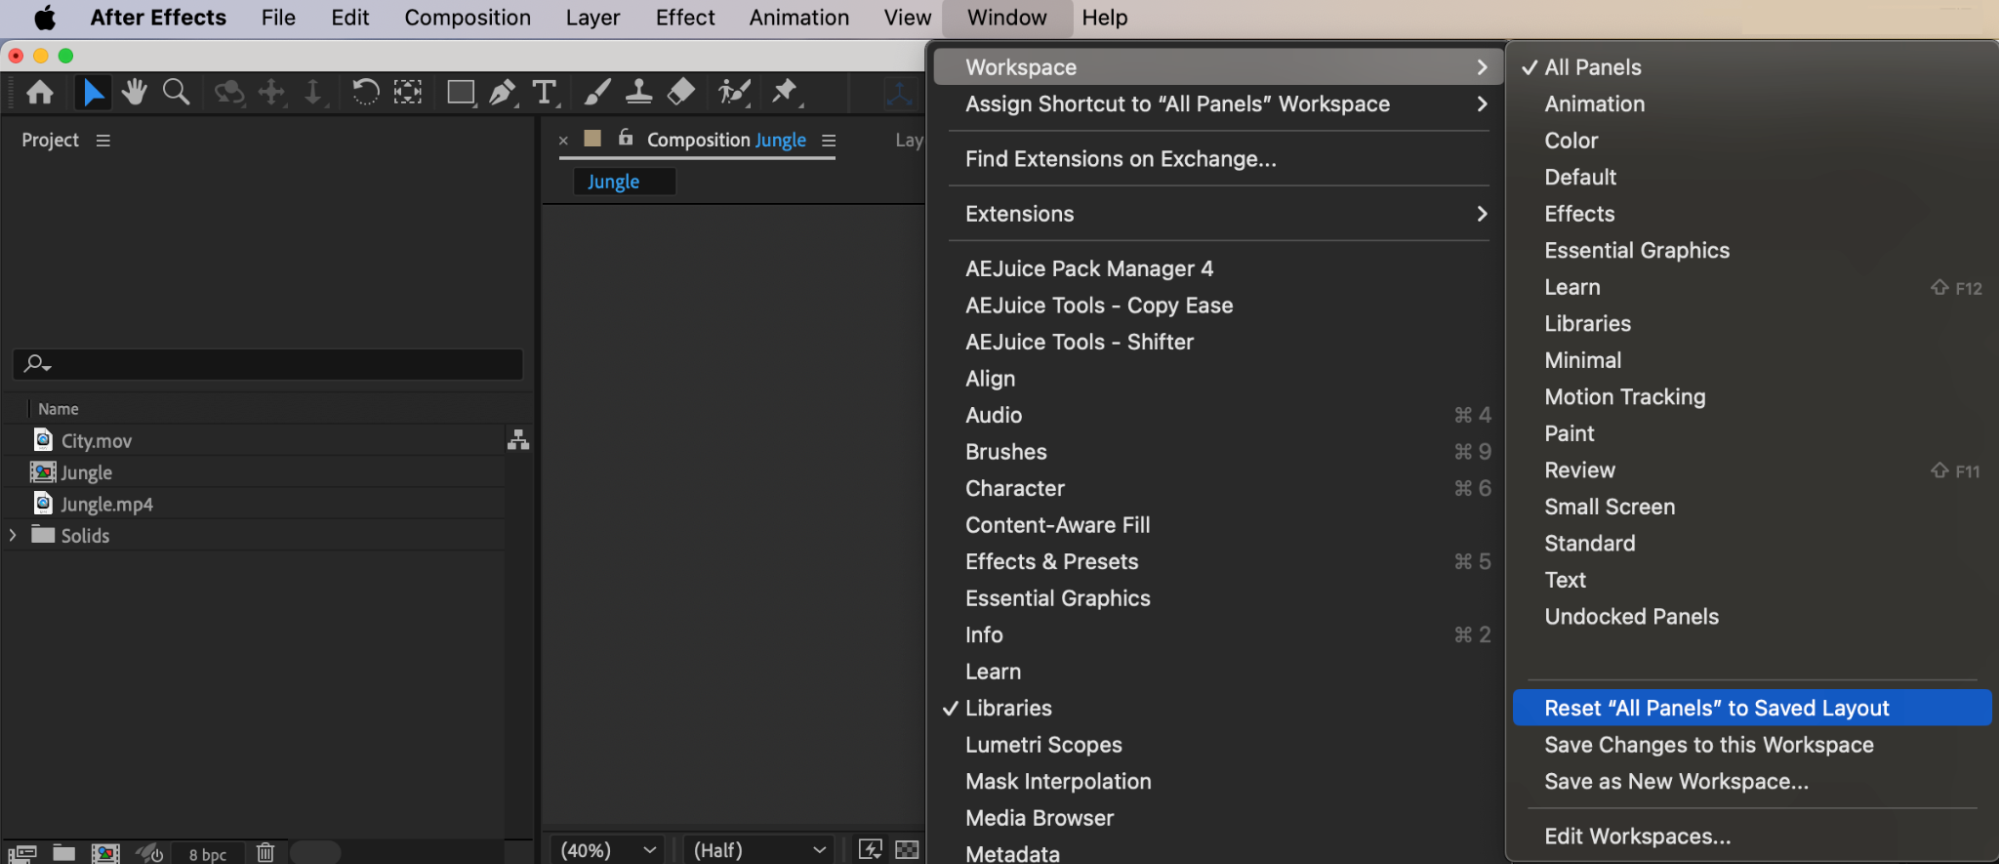
Task: Click the 8 bpc color depth button
Action: click(208, 854)
